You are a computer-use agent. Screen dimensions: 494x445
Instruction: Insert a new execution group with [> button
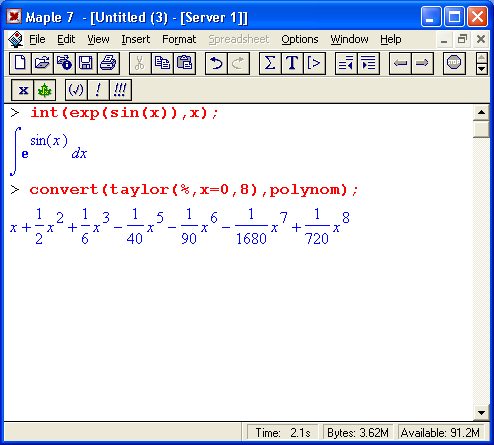pyautogui.click(x=314, y=63)
